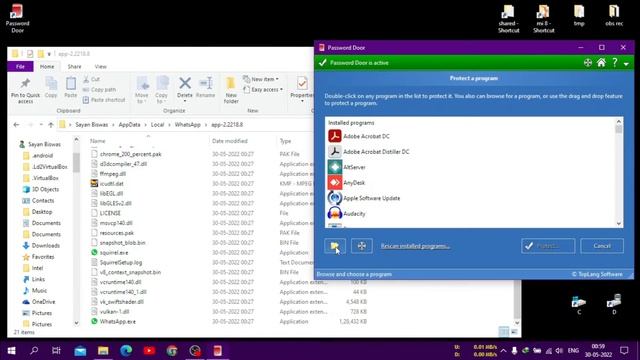This screenshot has height=360, width=640.
Task: Open the File tab in File Explorer
Action: 20,66
